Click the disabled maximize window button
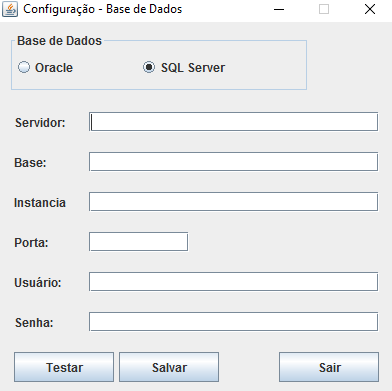This screenshot has height=391, width=392. click(x=324, y=9)
